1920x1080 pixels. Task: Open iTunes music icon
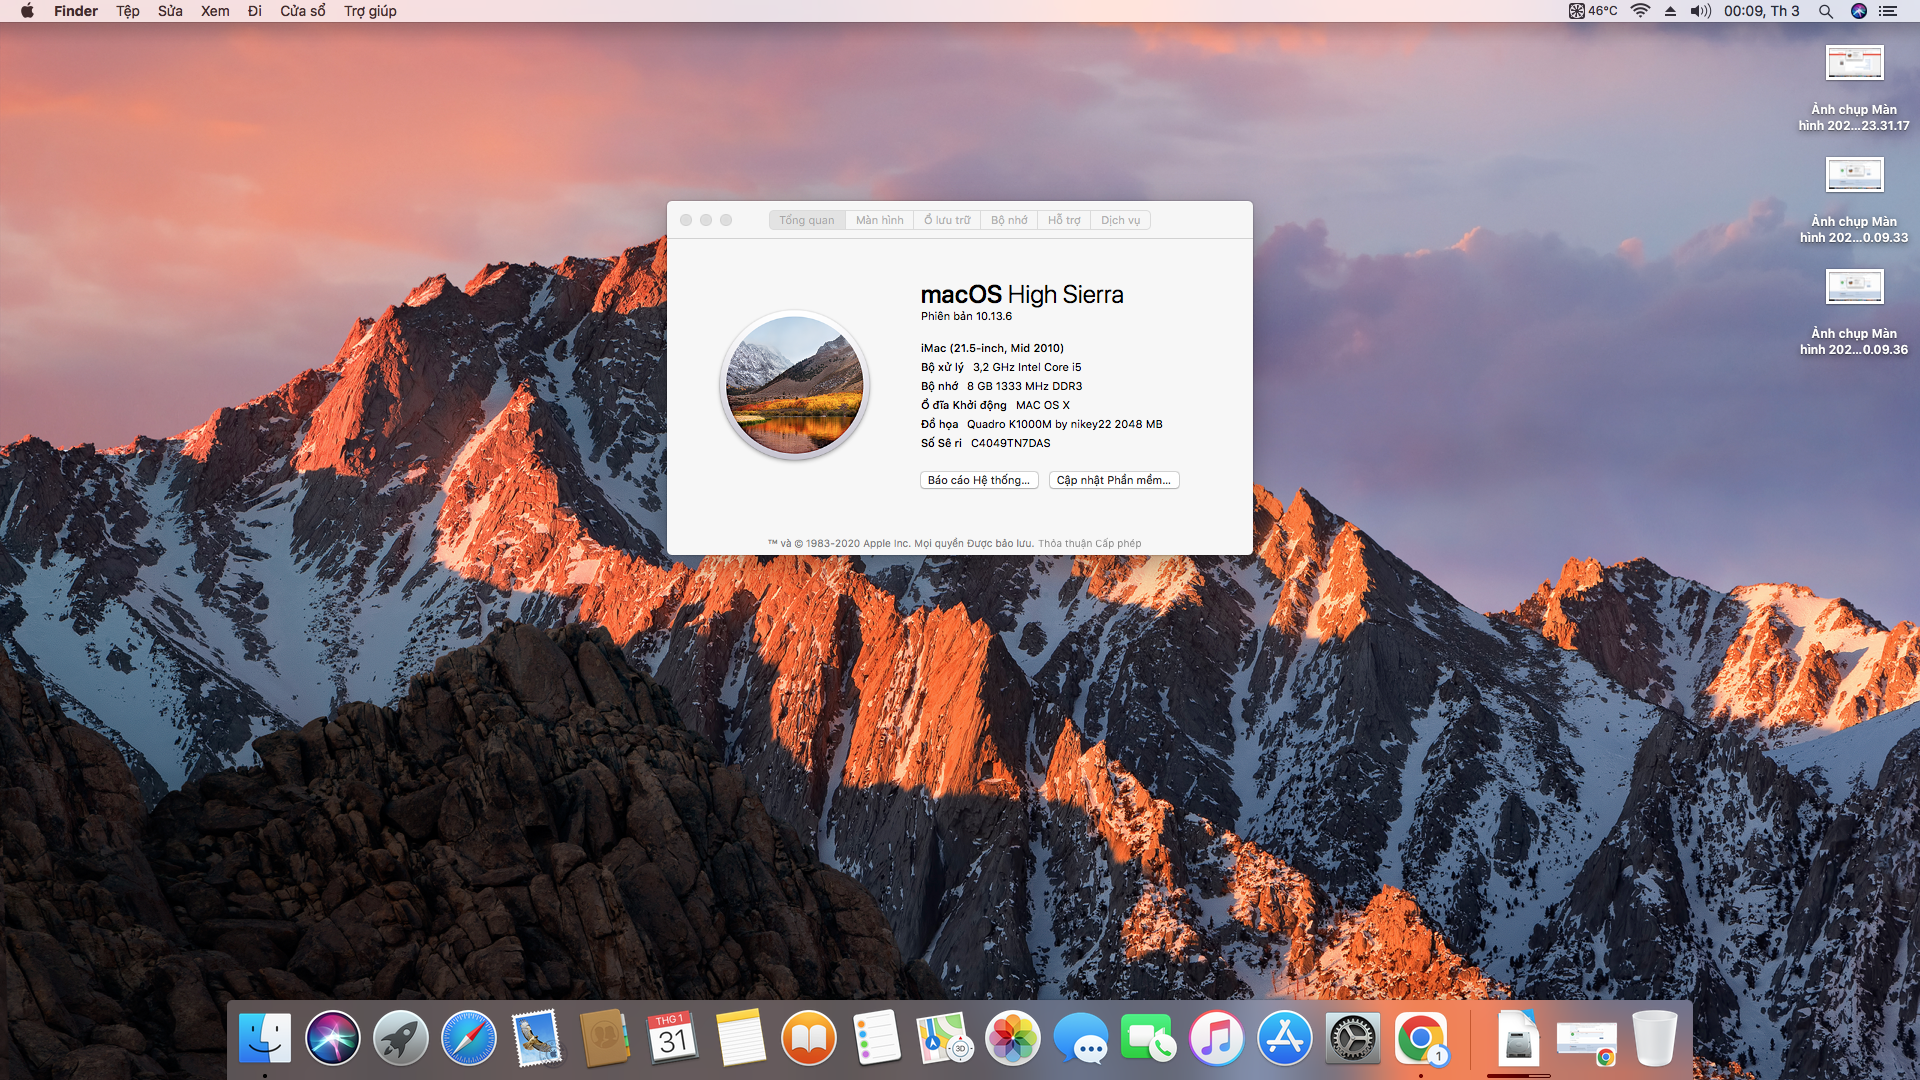coord(1216,1038)
